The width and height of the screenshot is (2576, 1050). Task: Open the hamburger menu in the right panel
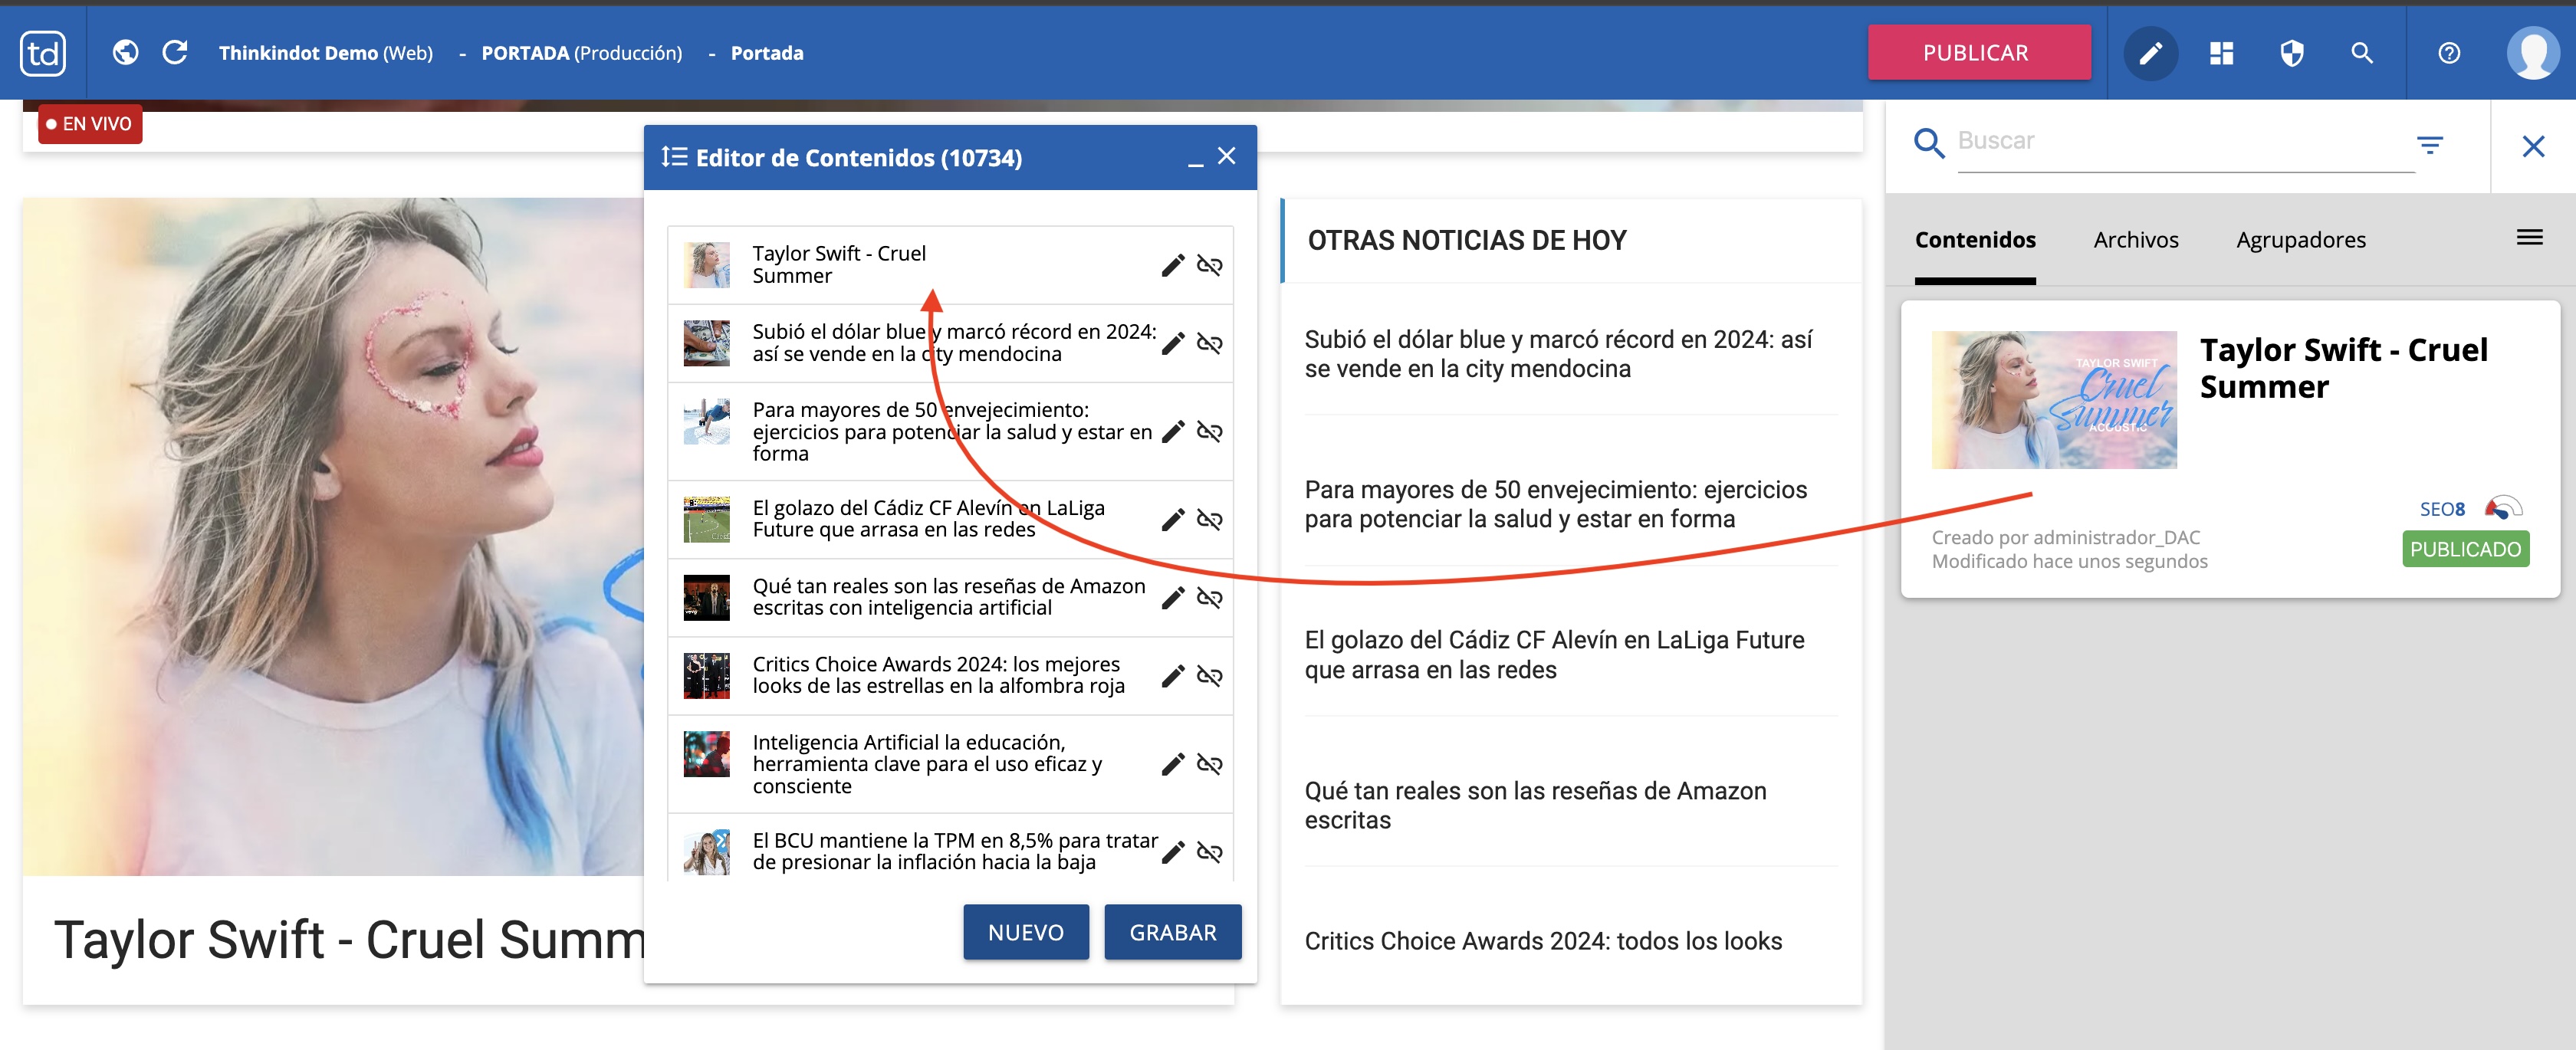pos(2529,237)
